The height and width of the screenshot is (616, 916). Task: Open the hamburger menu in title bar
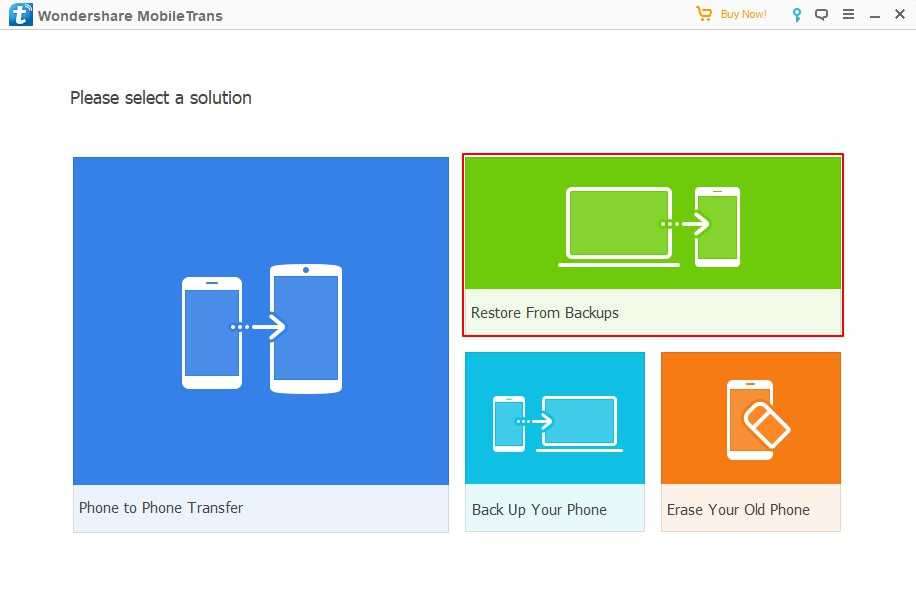pos(848,15)
